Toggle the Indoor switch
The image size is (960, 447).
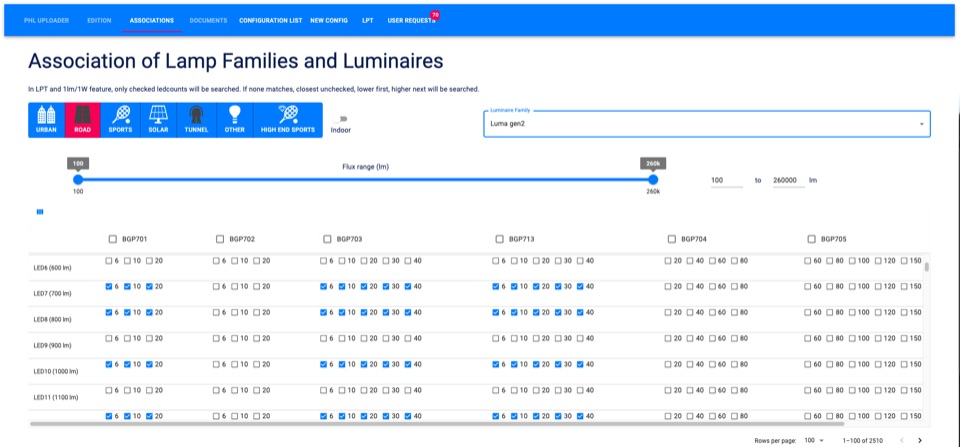coord(340,119)
